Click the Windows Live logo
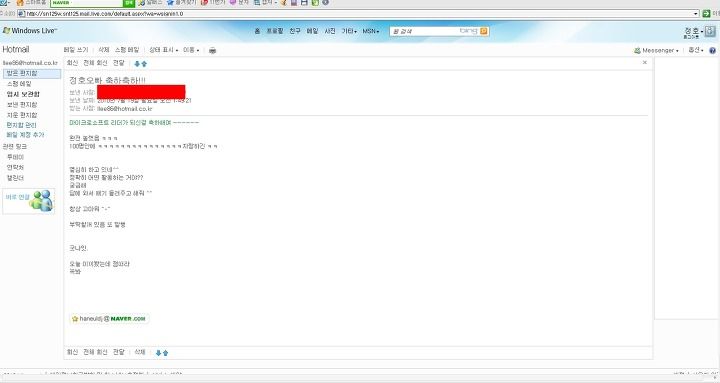Image resolution: width=720 pixels, height=383 pixels. click(30, 31)
